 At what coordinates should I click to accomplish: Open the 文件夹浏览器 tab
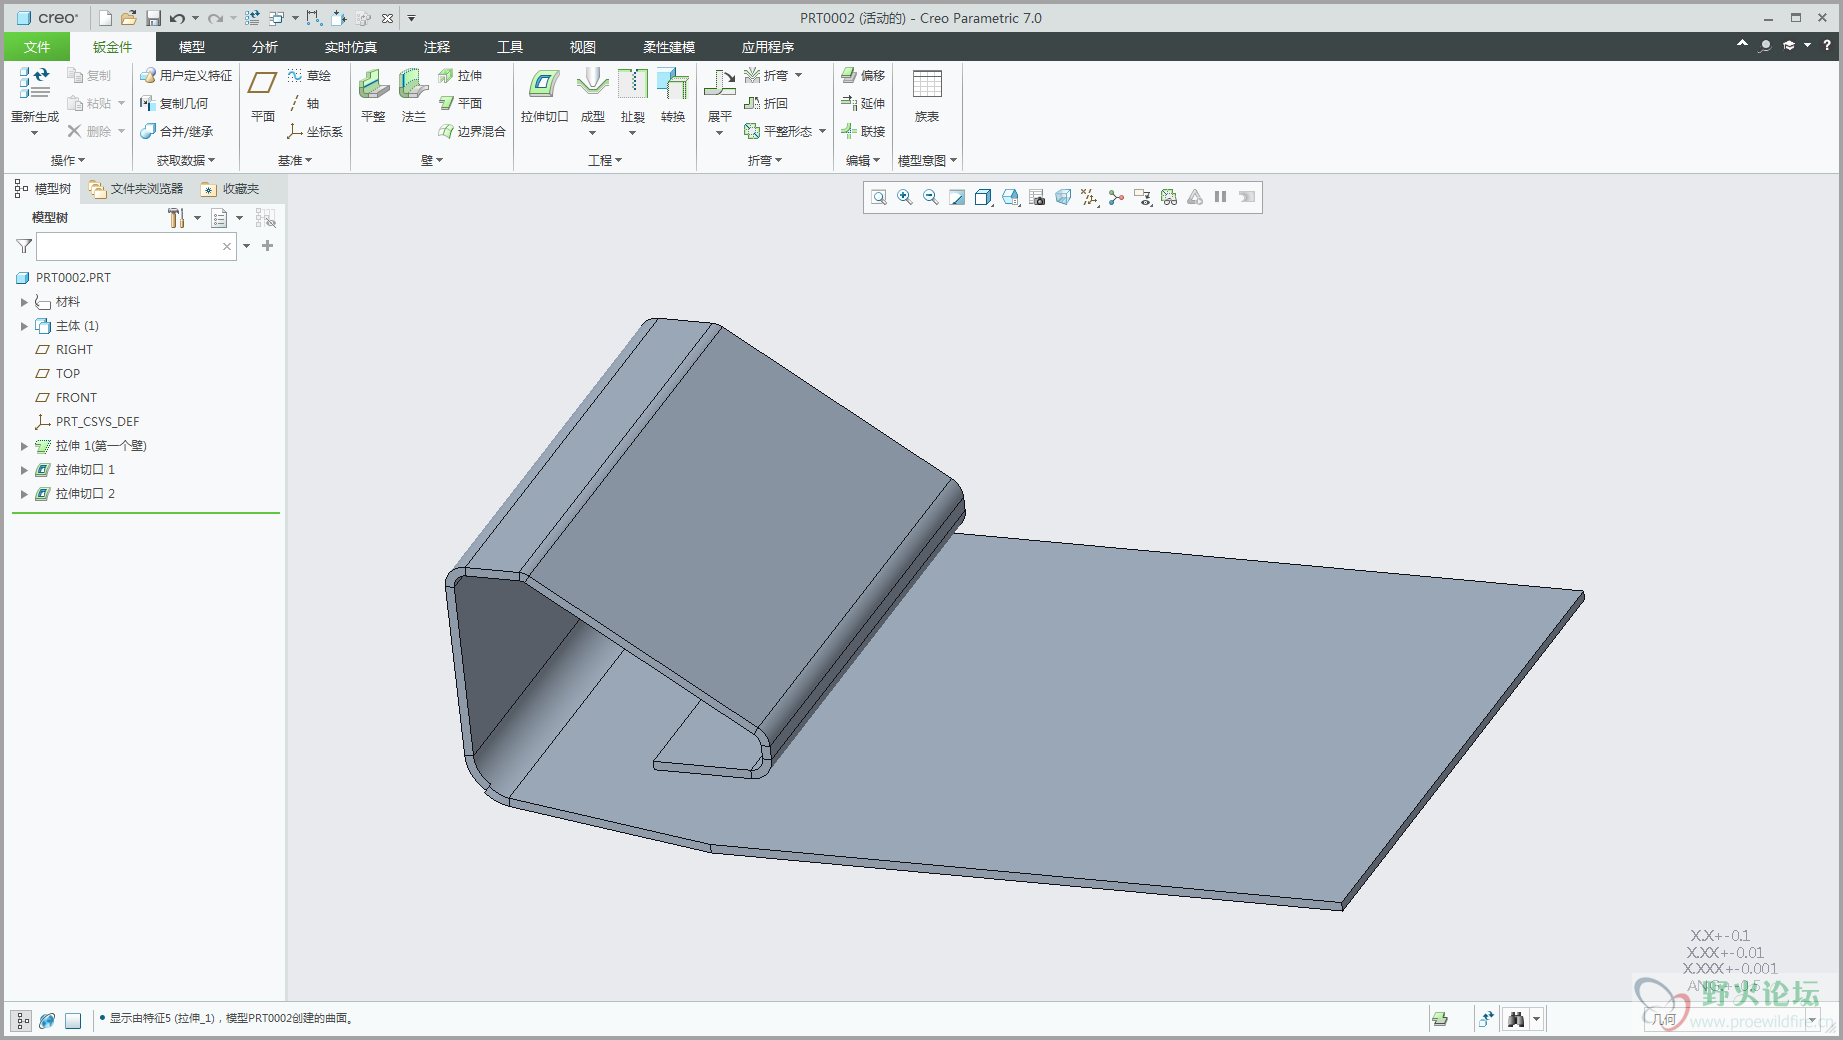pos(136,189)
